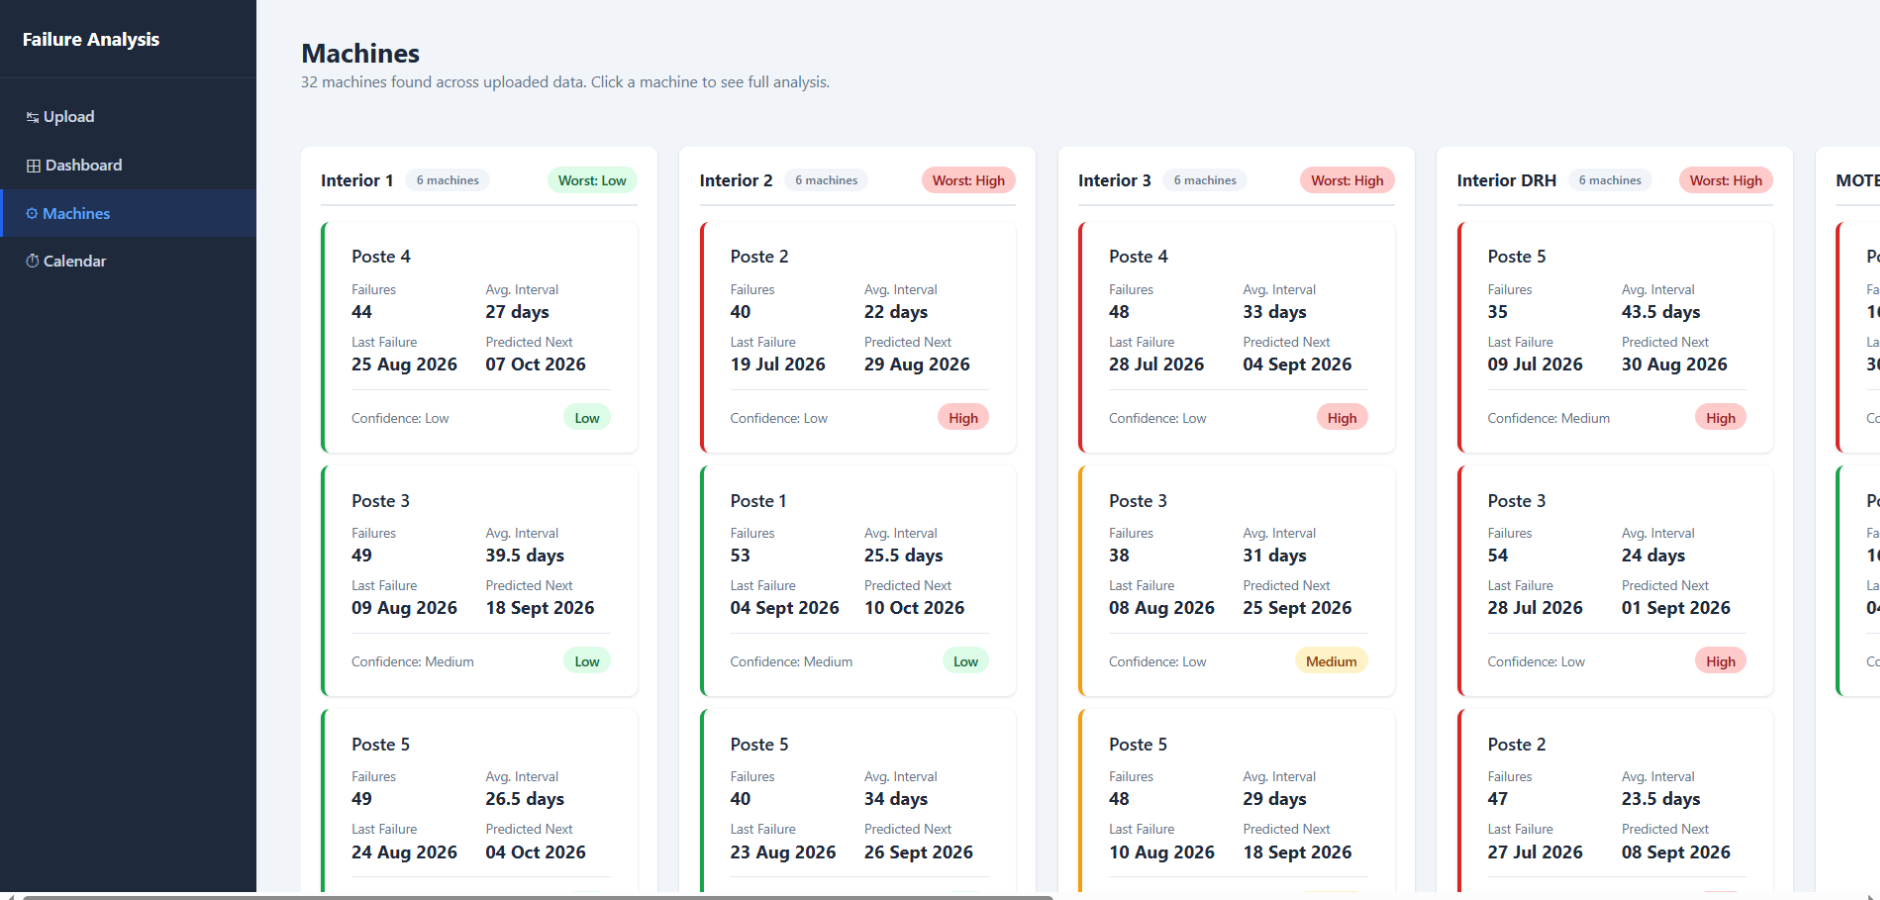
Task: Click '43.5 days' average interval value
Action: (x=1661, y=312)
